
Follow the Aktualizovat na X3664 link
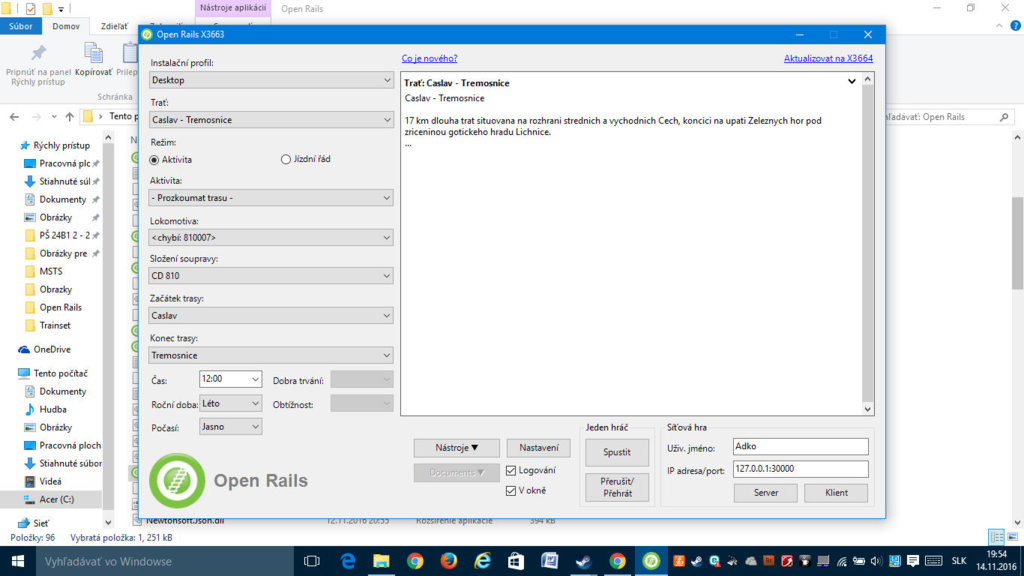828,59
